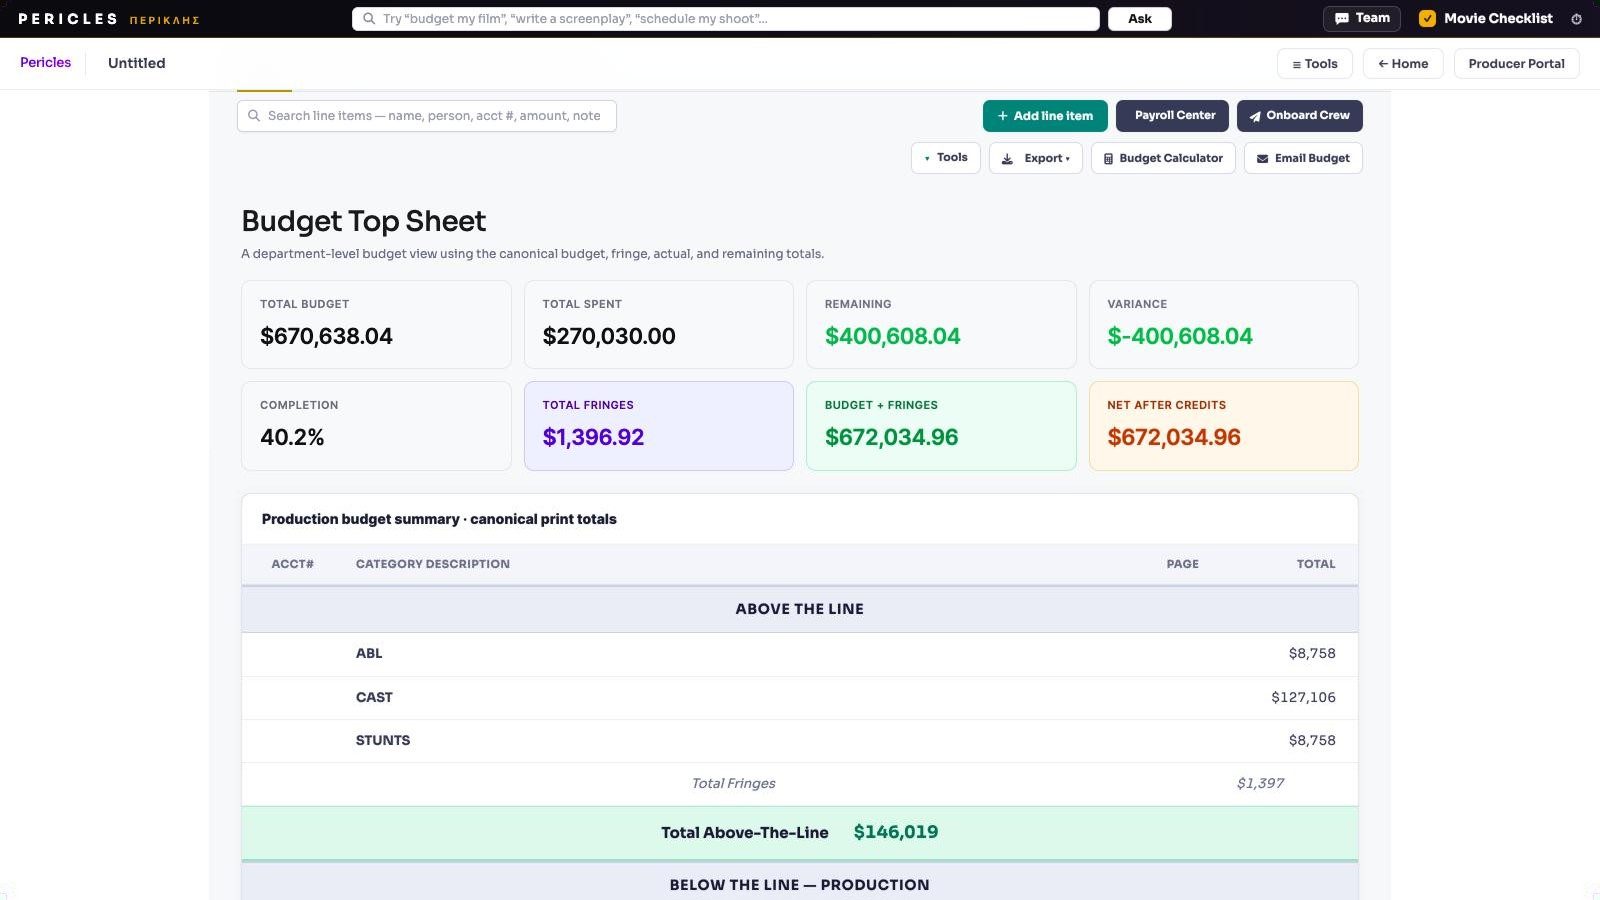Click the Variance $-400,608.04 value
1600x900 pixels.
coord(1180,336)
